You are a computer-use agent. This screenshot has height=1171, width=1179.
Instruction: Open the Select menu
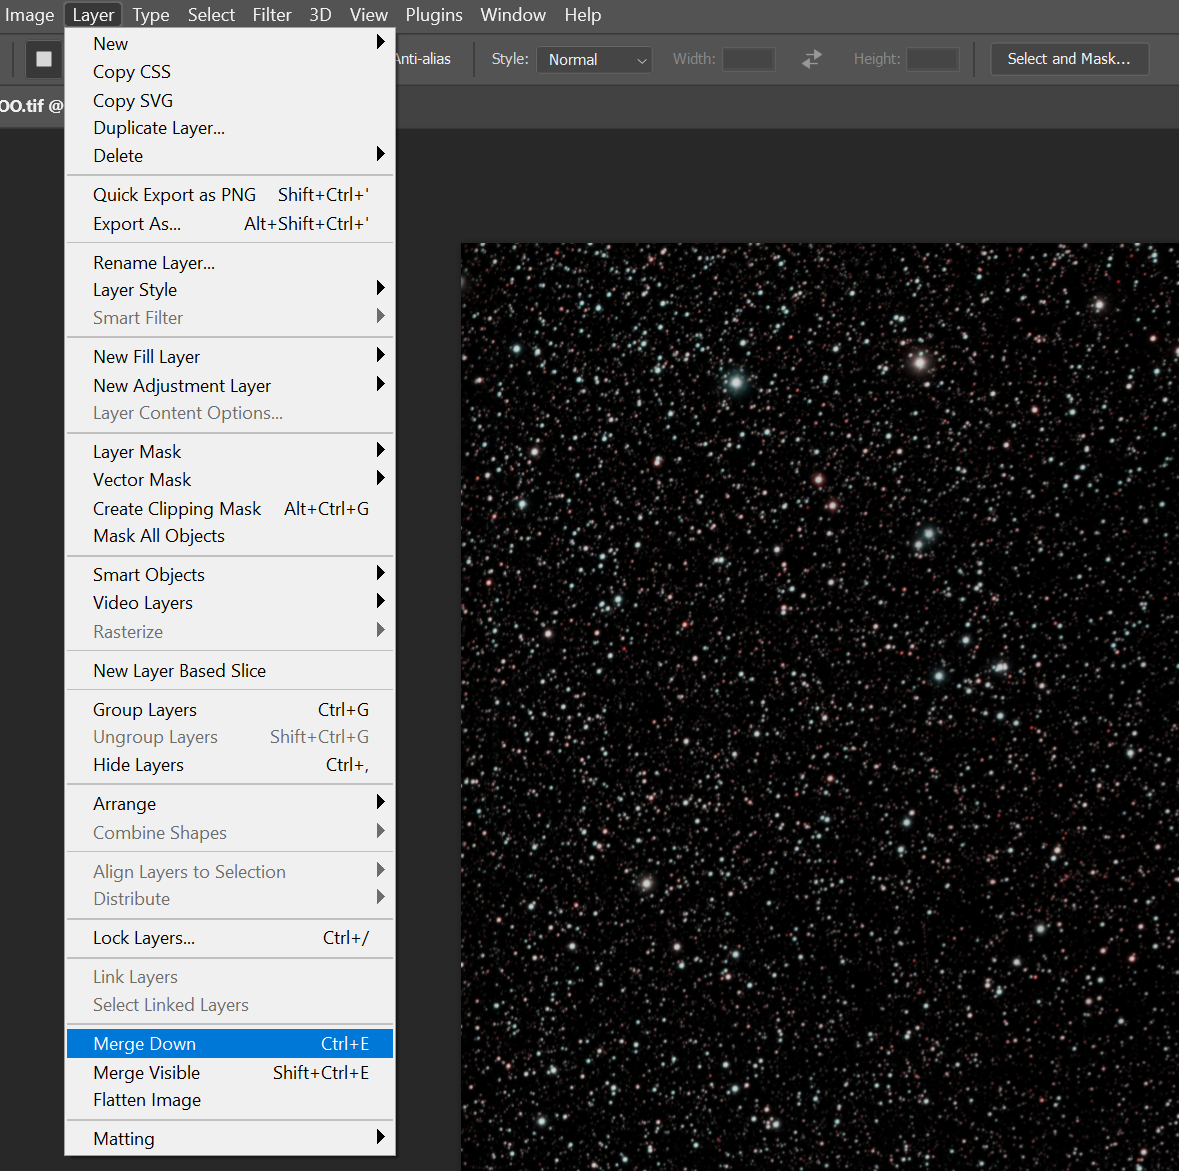tap(211, 15)
